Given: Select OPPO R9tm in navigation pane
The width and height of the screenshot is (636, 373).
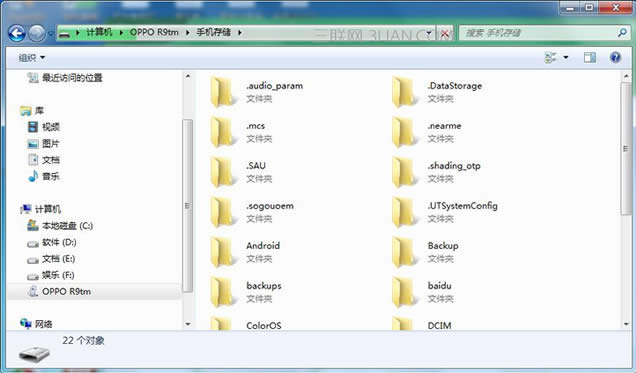Looking at the screenshot, I should coord(67,292).
